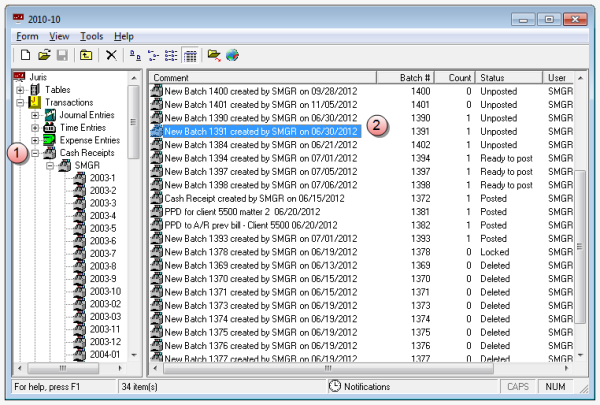Click the Open folder toolbar icon
Image resolution: width=600 pixels, height=405 pixels.
coord(44,55)
